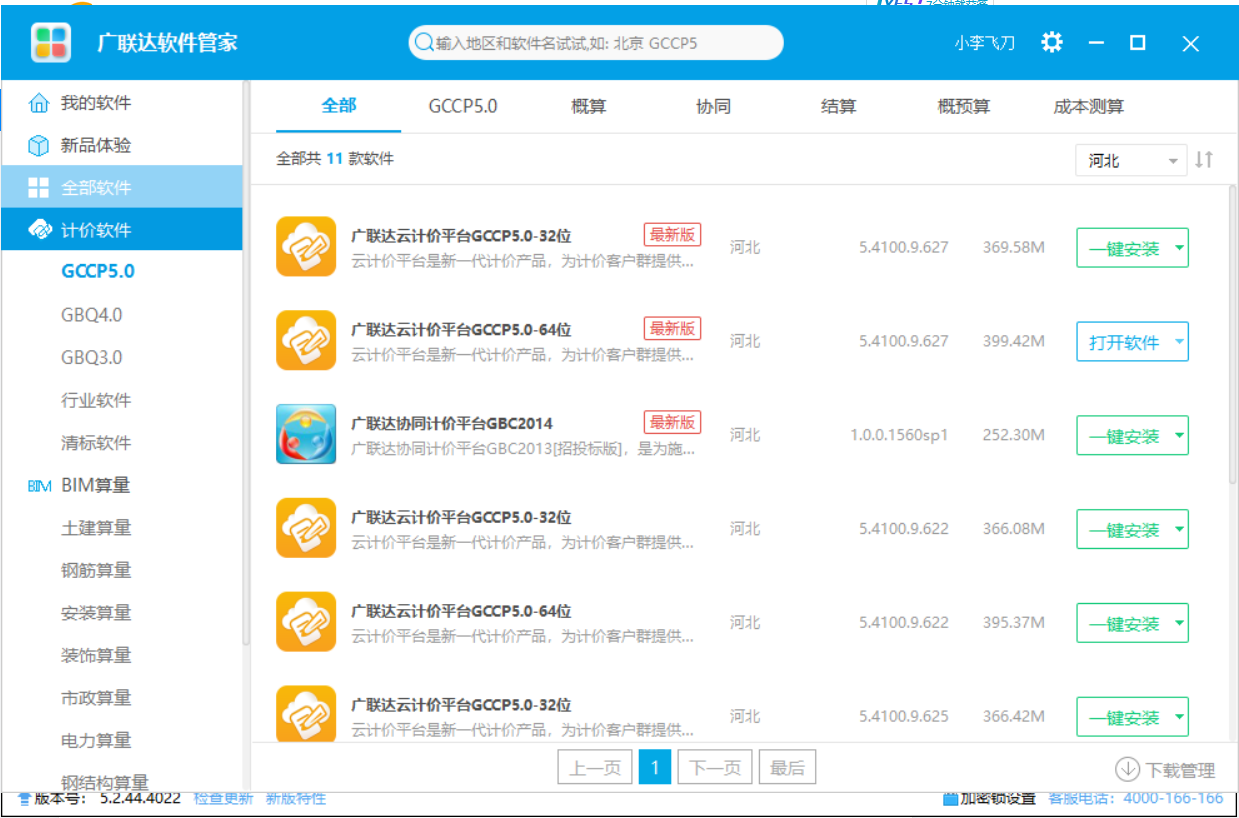Click the sort order arrows icon
Viewport: 1239px width, 818px height.
click(1204, 159)
